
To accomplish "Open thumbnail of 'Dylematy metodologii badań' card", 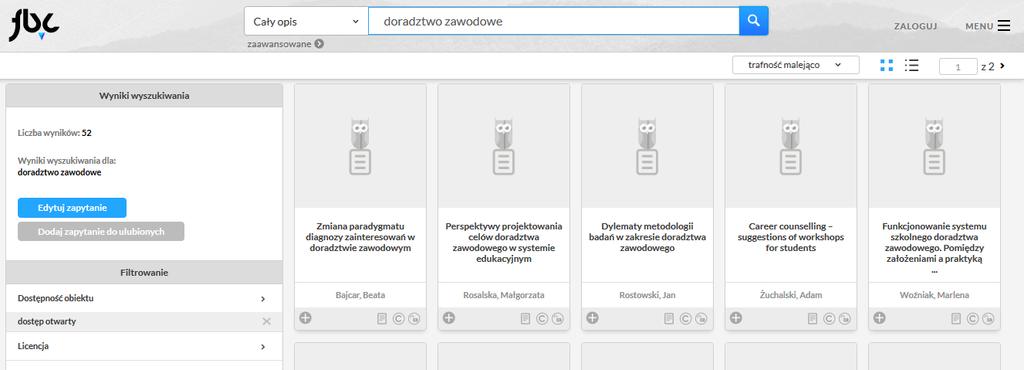I will 647,146.
